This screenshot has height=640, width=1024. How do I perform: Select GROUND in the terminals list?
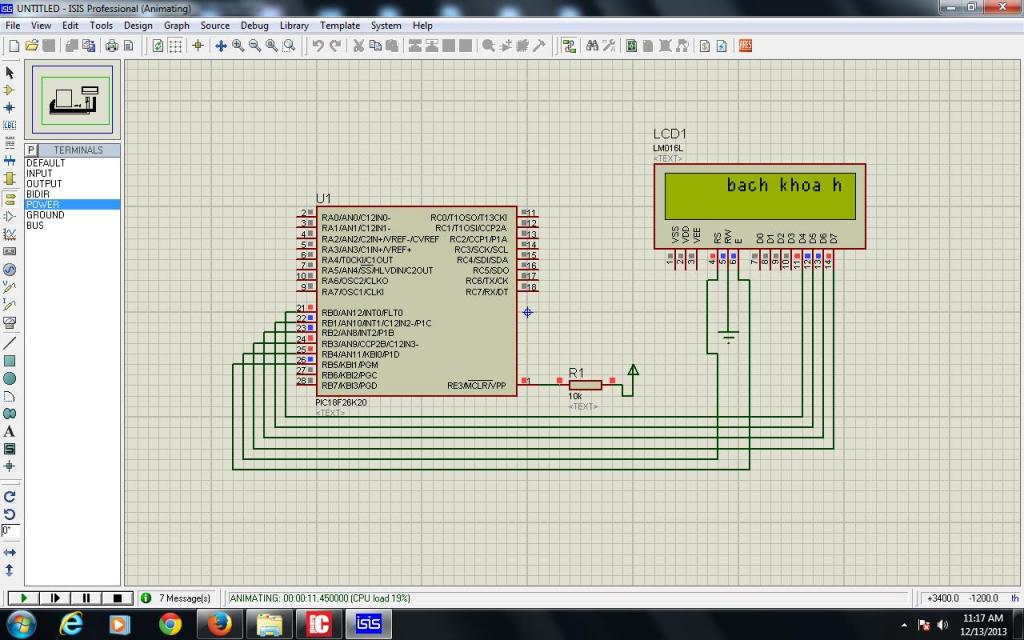coord(45,215)
